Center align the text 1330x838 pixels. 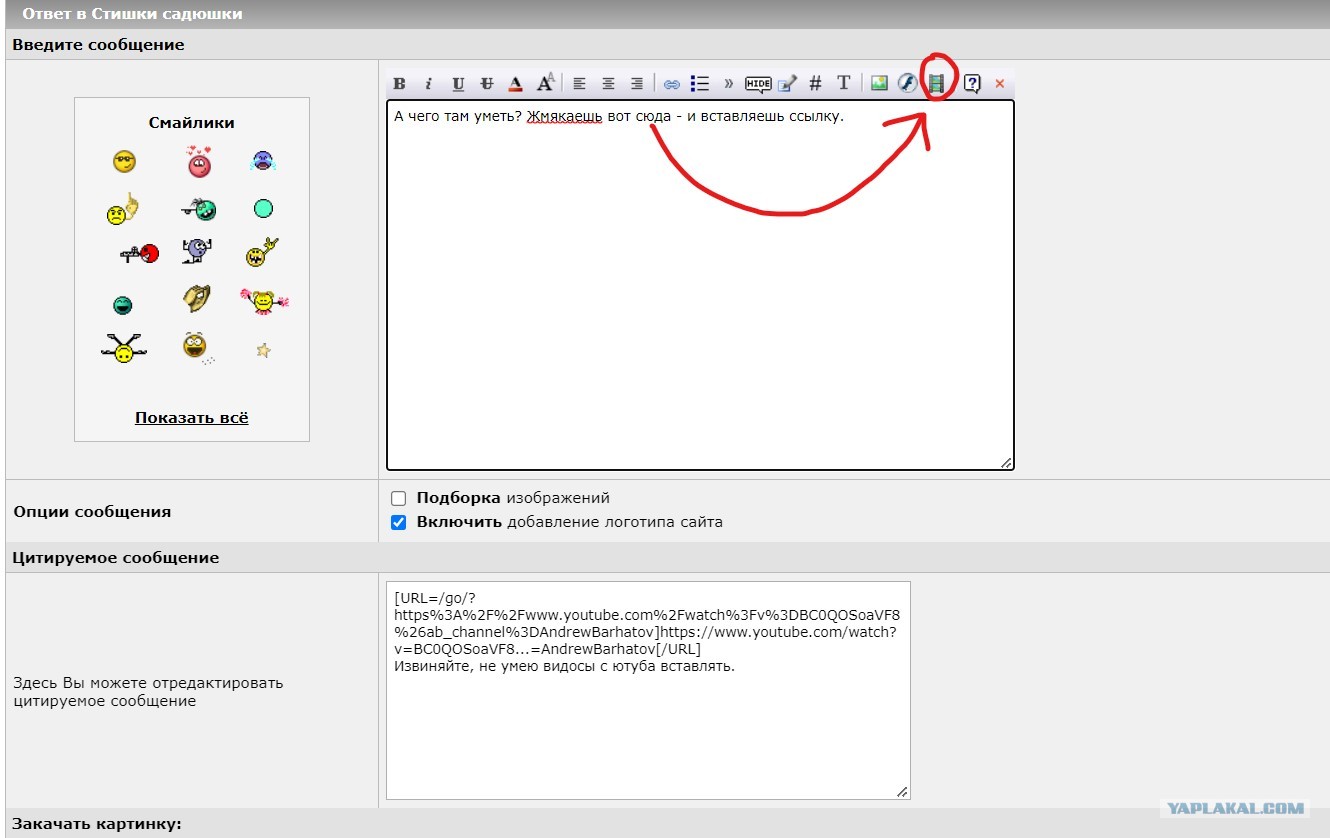(x=608, y=84)
